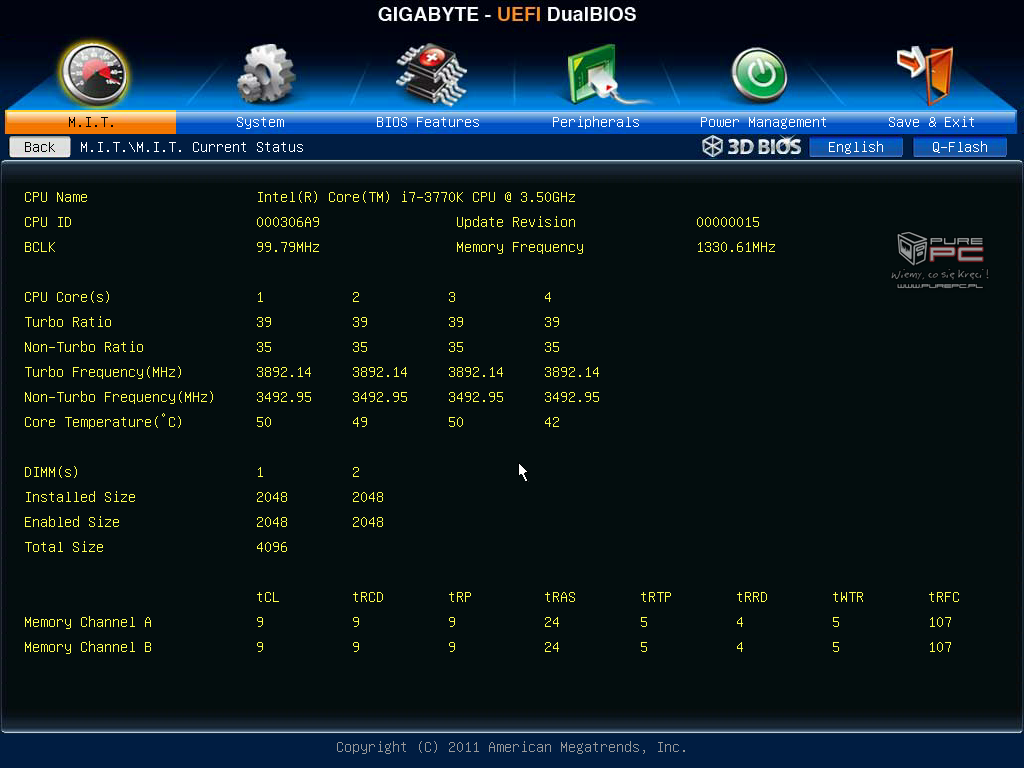
Task: Click the Power Management green power icon
Action: pos(759,75)
